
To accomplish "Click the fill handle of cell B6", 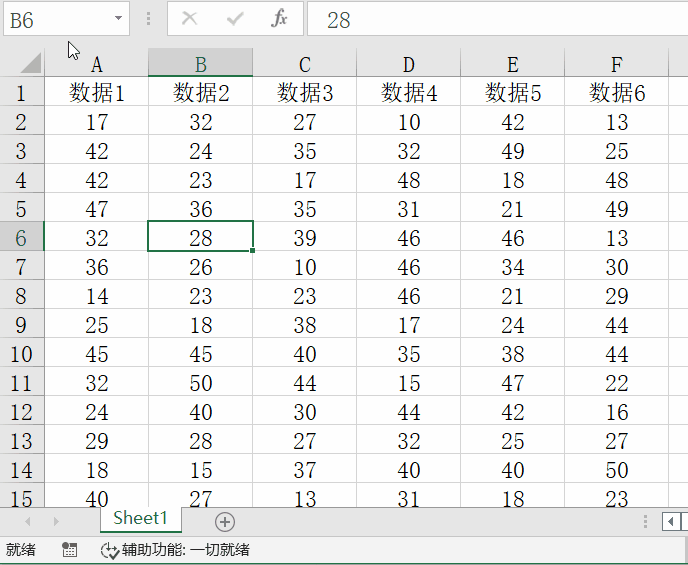I will coord(253,250).
